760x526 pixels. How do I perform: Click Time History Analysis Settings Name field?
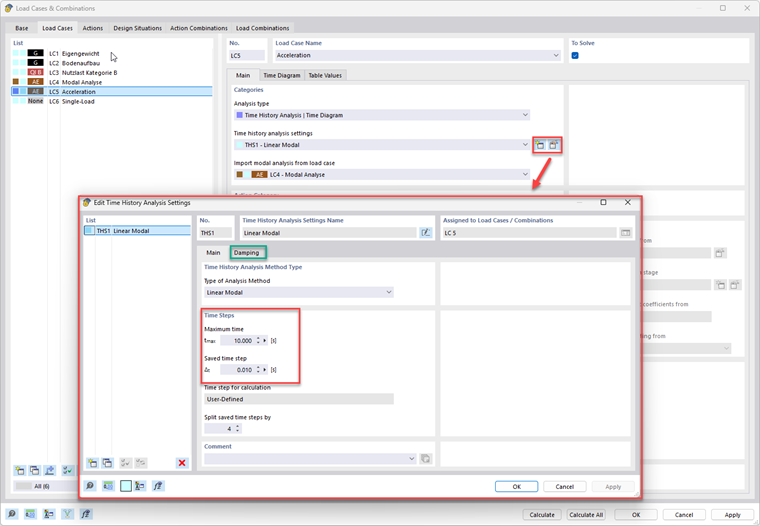tap(329, 233)
